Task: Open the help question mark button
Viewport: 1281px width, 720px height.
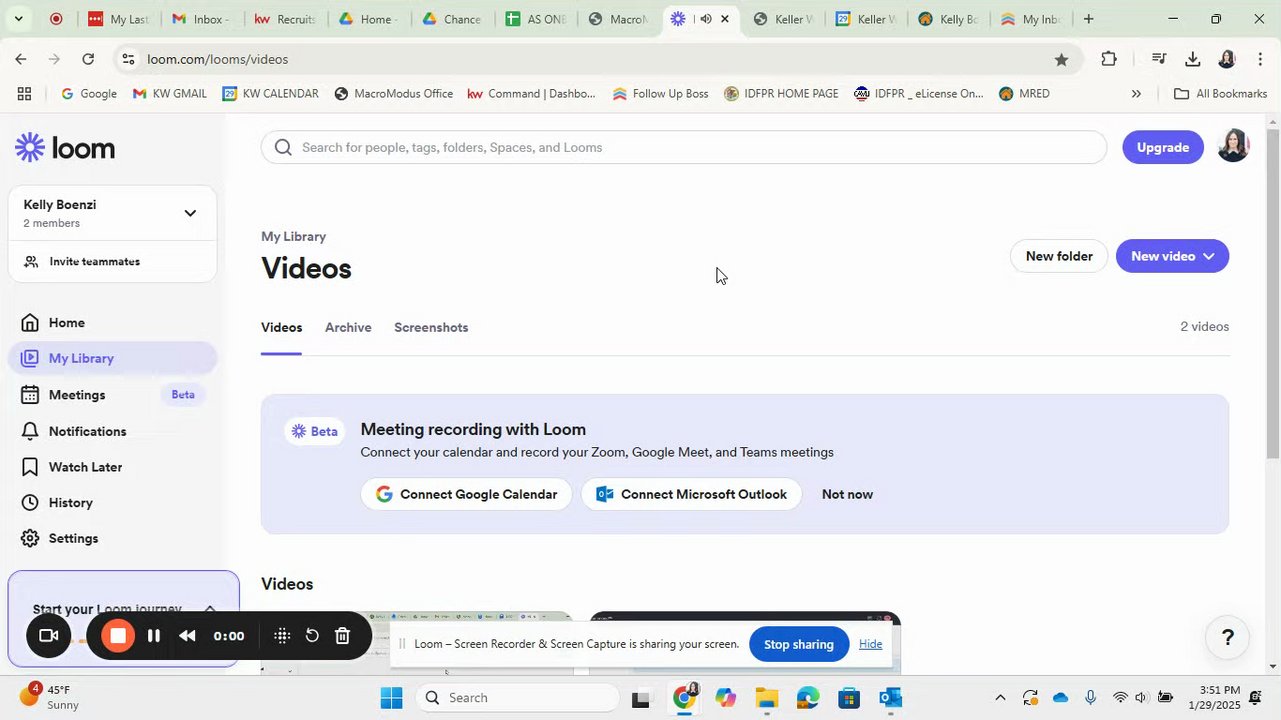Action: (1227, 638)
